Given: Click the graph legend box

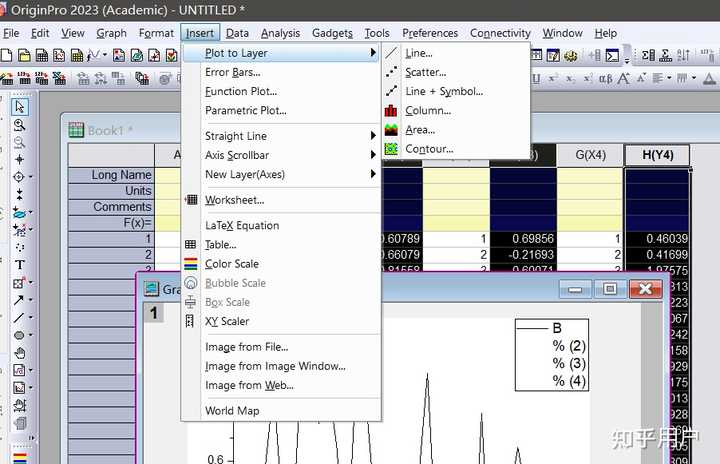Looking at the screenshot, I should coord(551,355).
